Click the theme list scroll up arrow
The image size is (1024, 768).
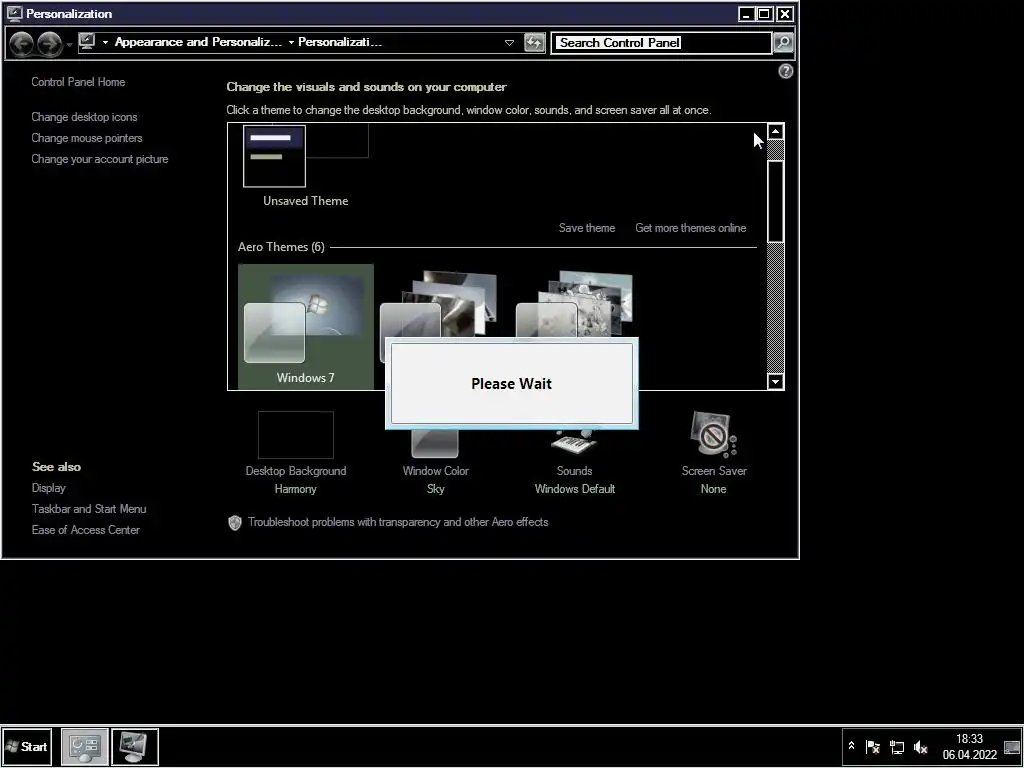click(775, 131)
